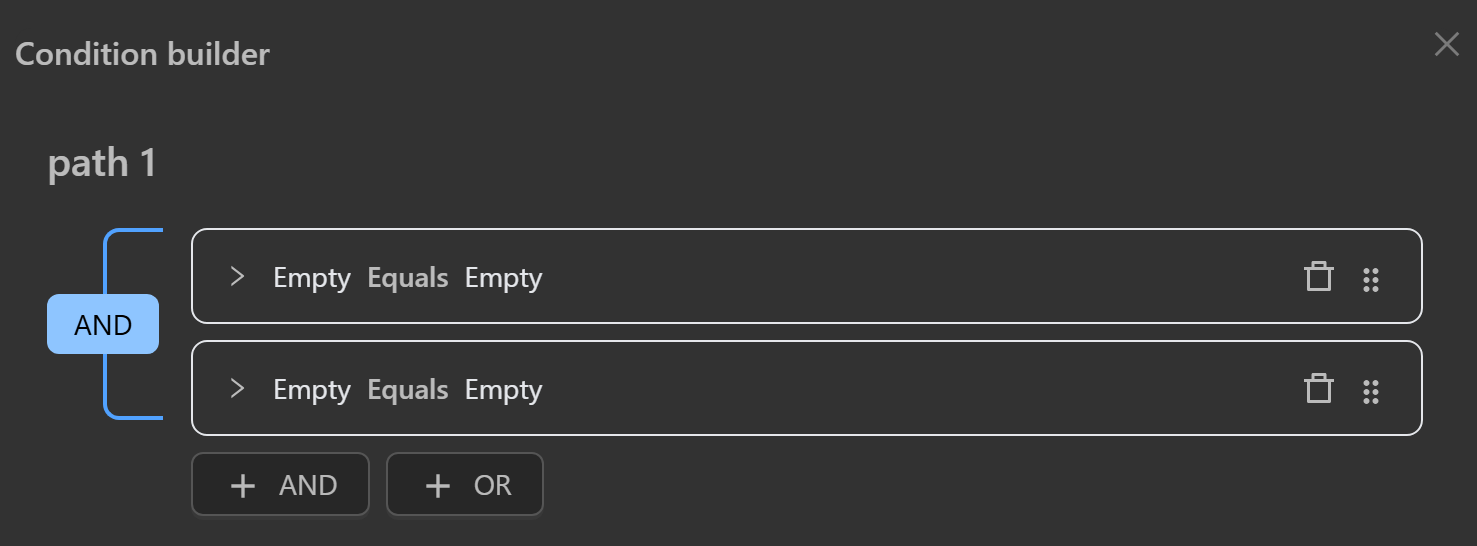Add a new AND condition

[x=281, y=485]
